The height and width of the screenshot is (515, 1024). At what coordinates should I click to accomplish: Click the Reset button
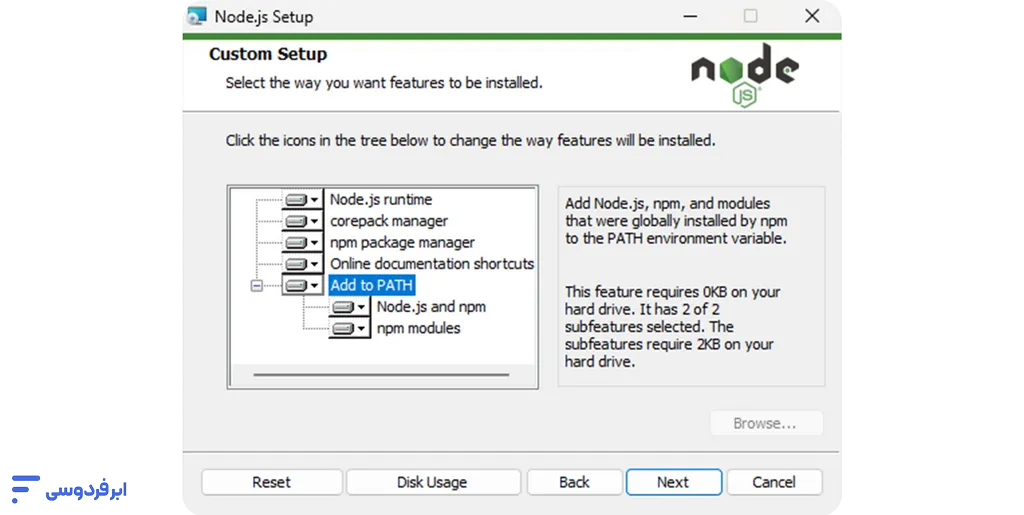[x=272, y=482]
